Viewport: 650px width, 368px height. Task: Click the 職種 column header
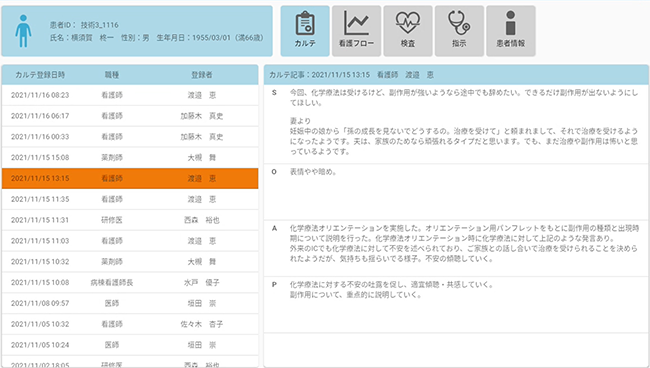coord(112,75)
